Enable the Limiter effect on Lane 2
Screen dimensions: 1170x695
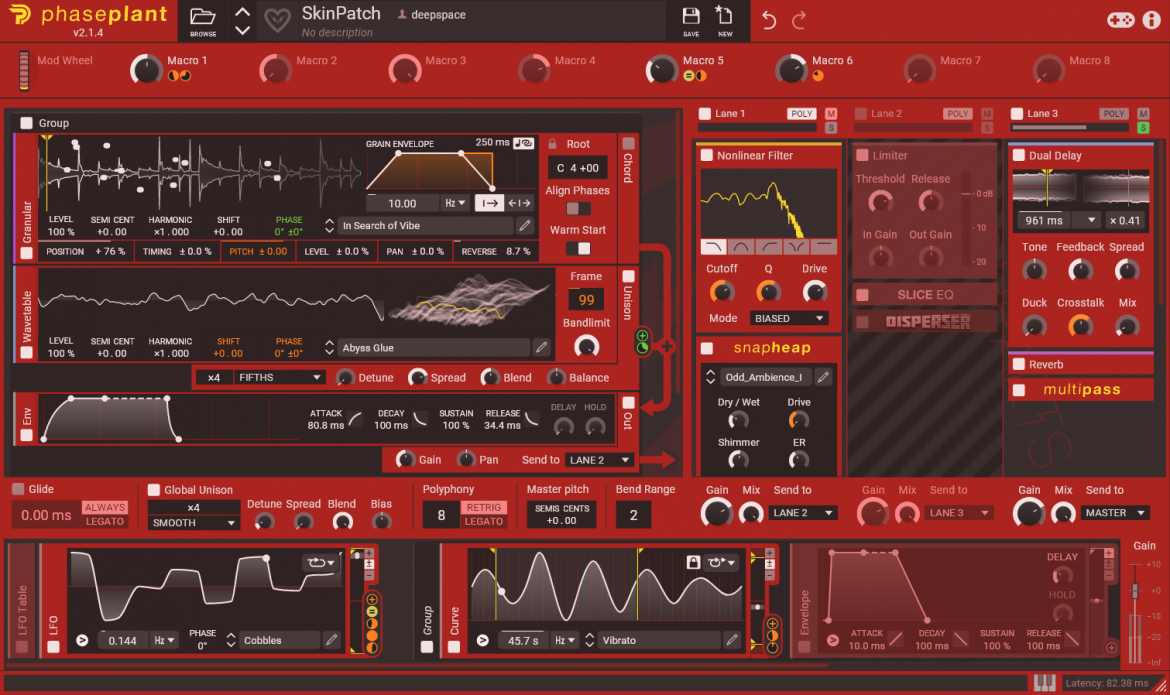tap(861, 154)
